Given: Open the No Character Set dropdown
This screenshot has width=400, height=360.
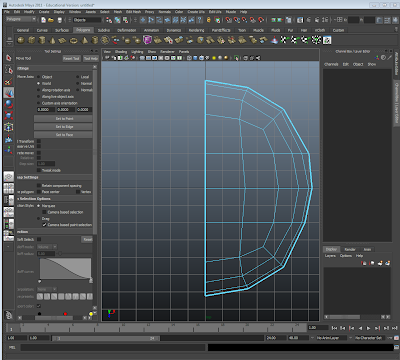Looking at the screenshot, I should tap(371, 338).
